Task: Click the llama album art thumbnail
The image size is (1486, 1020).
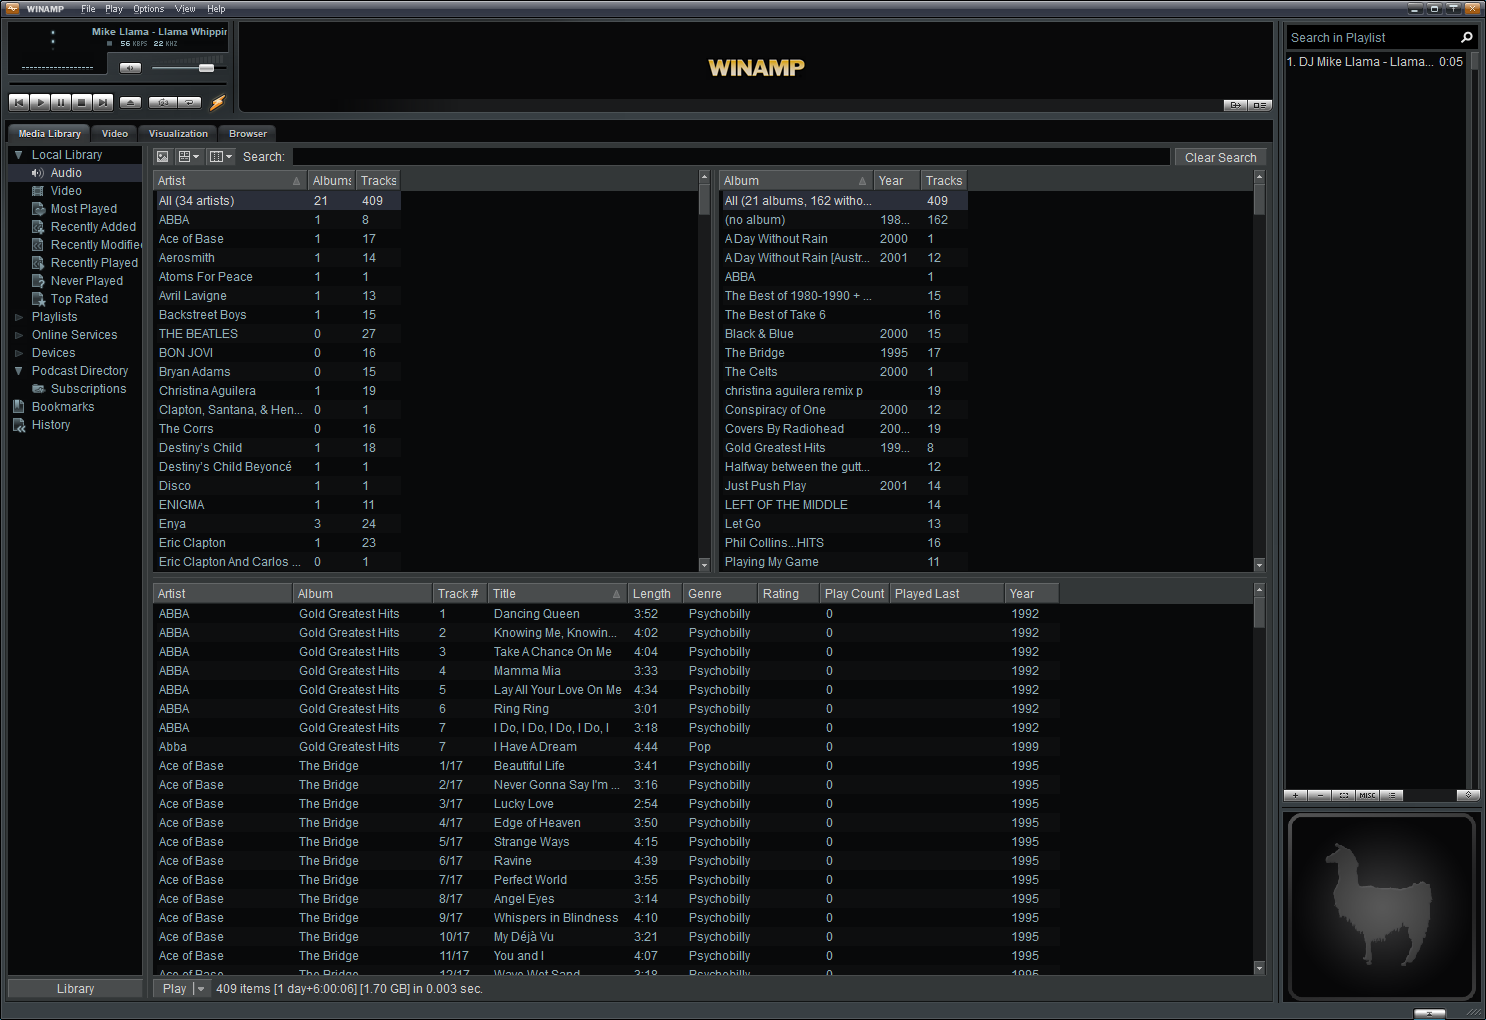Action: coord(1382,908)
